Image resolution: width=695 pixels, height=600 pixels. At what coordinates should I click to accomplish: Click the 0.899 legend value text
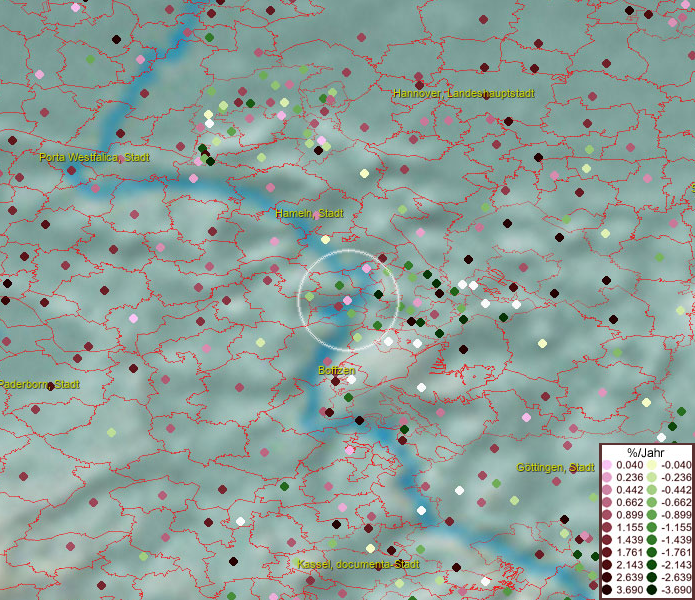pos(629,515)
